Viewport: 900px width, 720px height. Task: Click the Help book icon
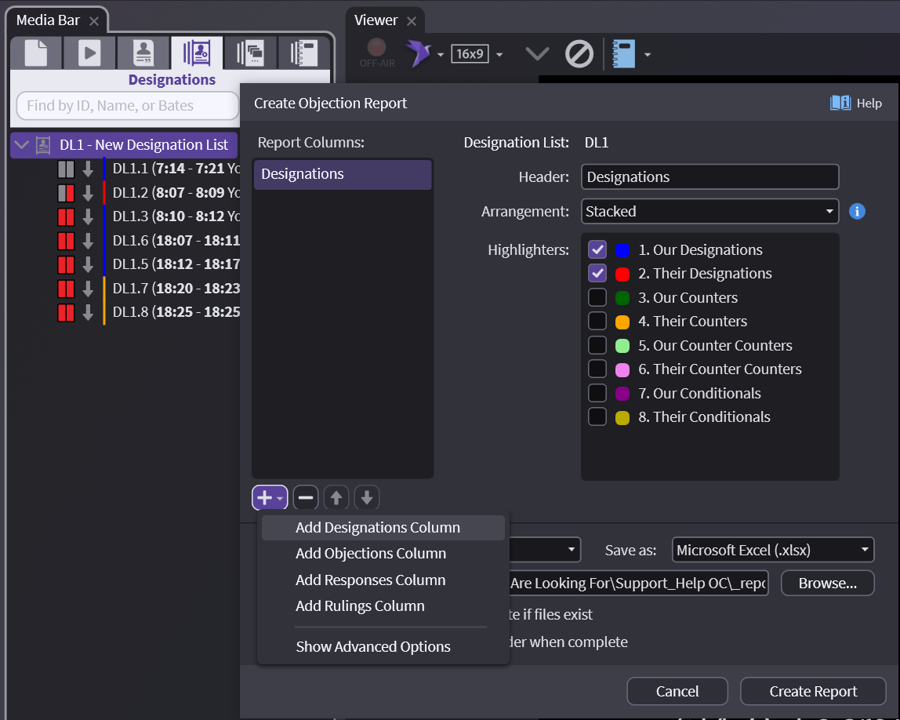(x=840, y=103)
